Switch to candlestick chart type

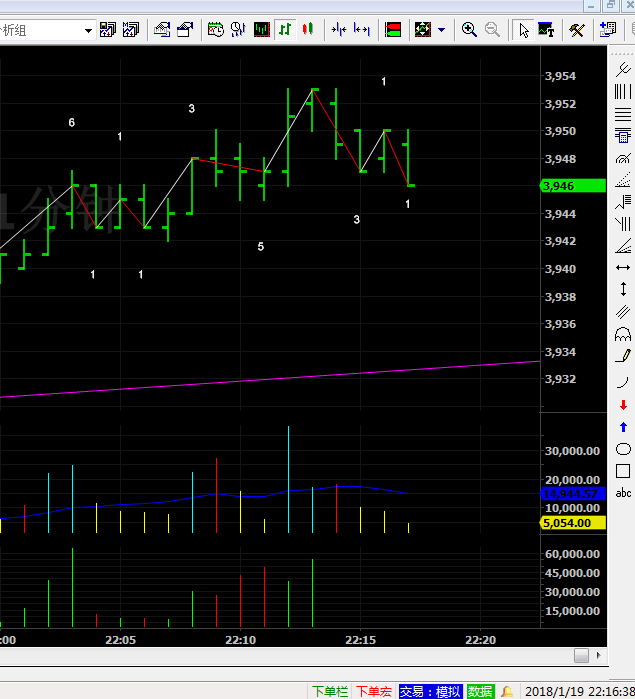[x=308, y=30]
